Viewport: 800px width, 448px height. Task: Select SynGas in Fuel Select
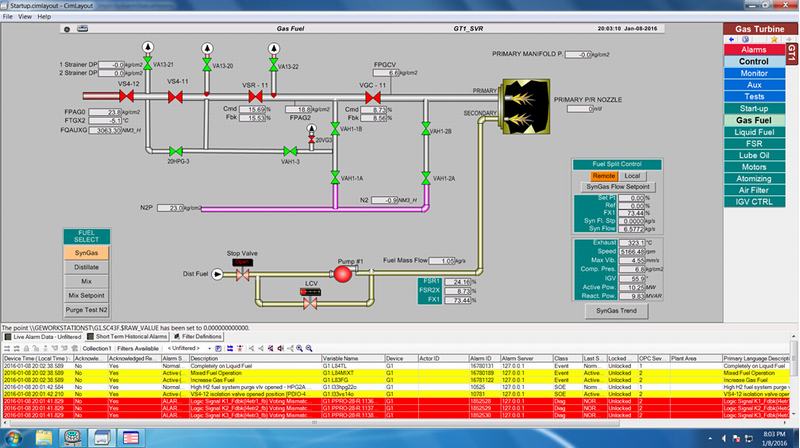tap(86, 253)
